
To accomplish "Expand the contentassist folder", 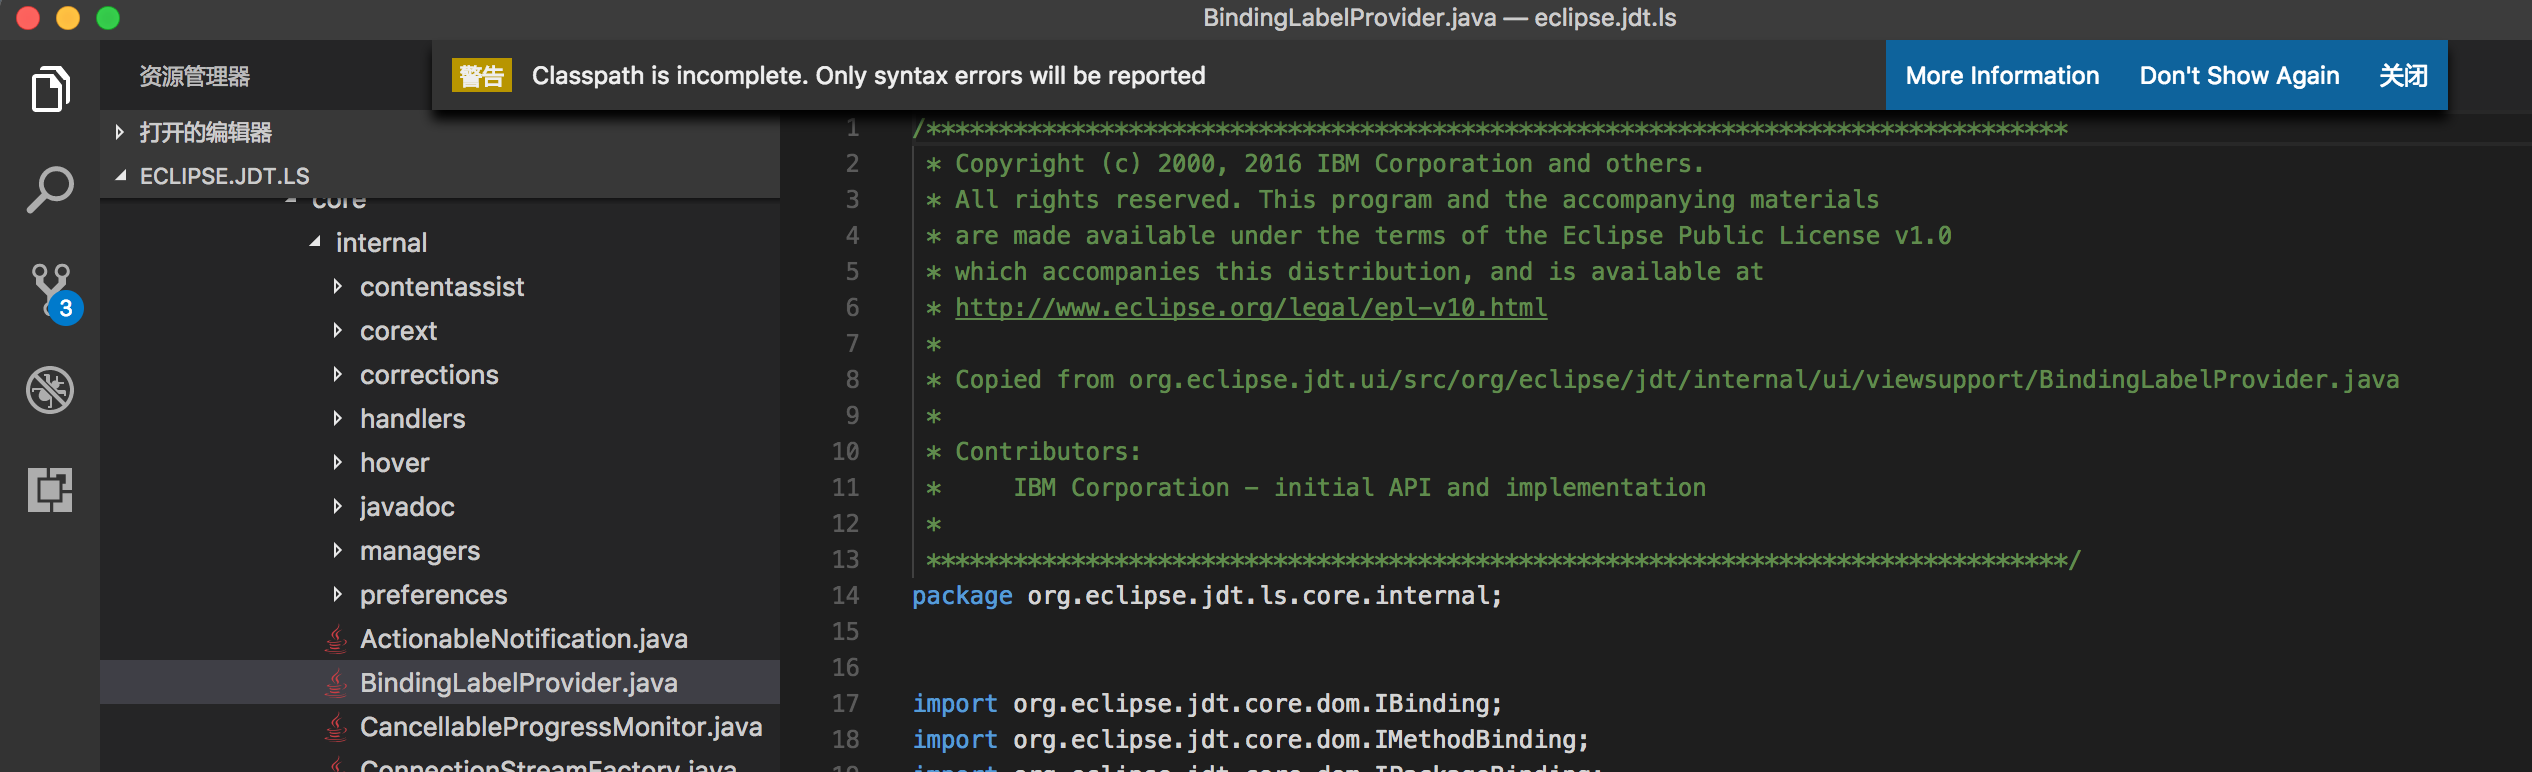I will (x=338, y=287).
